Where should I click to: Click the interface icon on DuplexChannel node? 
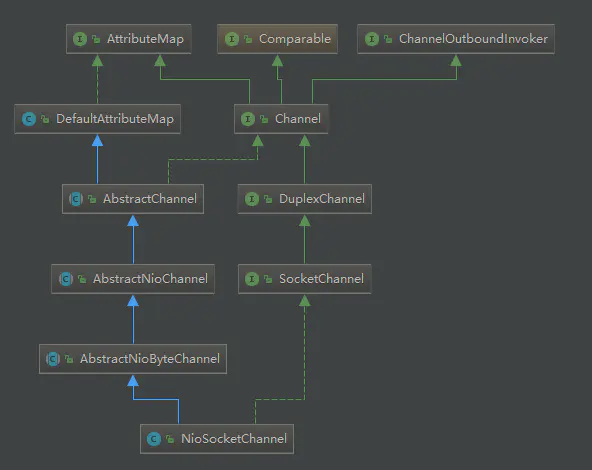252,199
